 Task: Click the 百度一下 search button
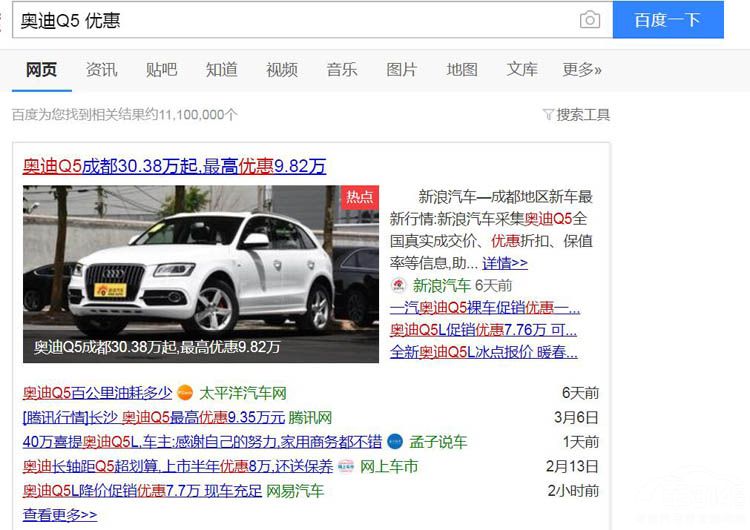[x=668, y=20]
